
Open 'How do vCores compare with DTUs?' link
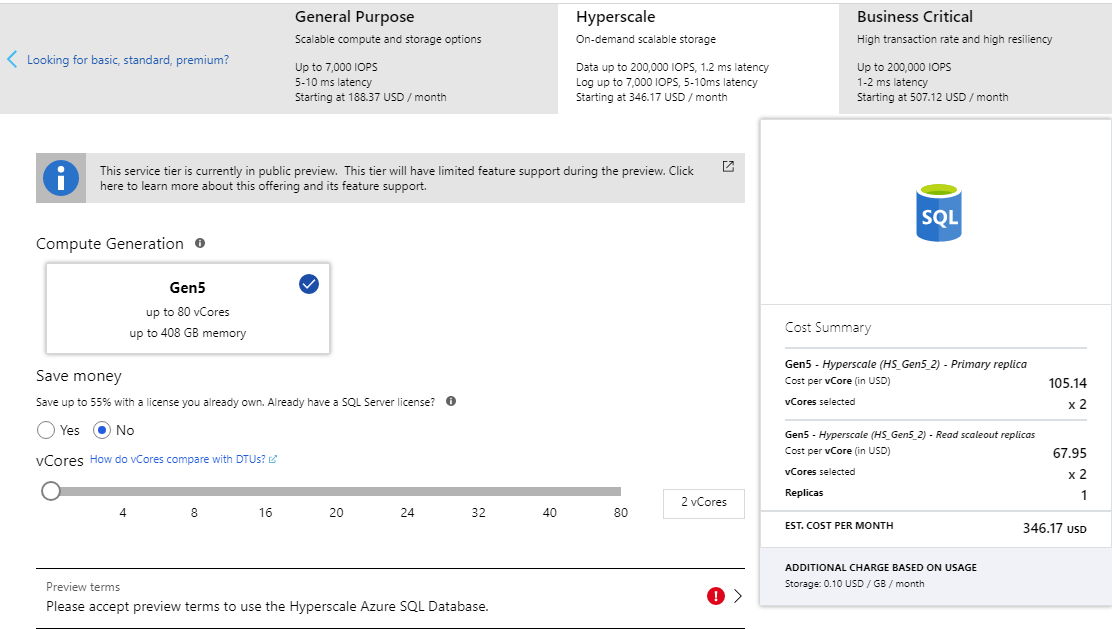(183, 459)
